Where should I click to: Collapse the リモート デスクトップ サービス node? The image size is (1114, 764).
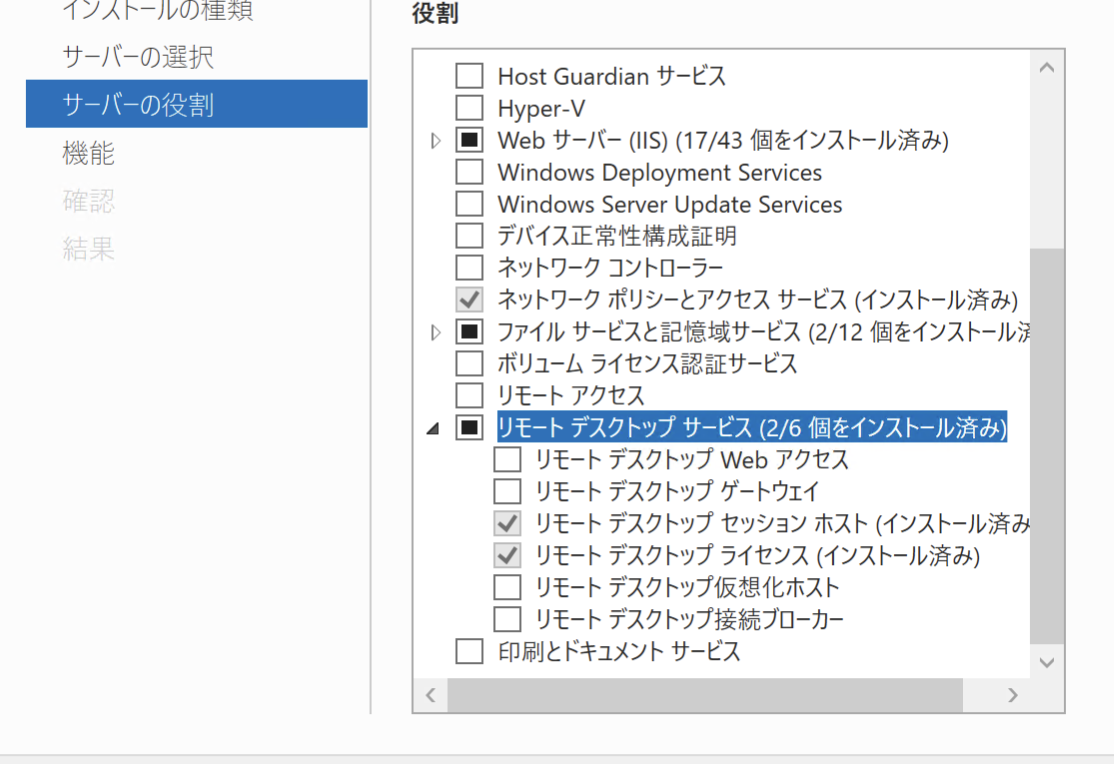tap(433, 429)
